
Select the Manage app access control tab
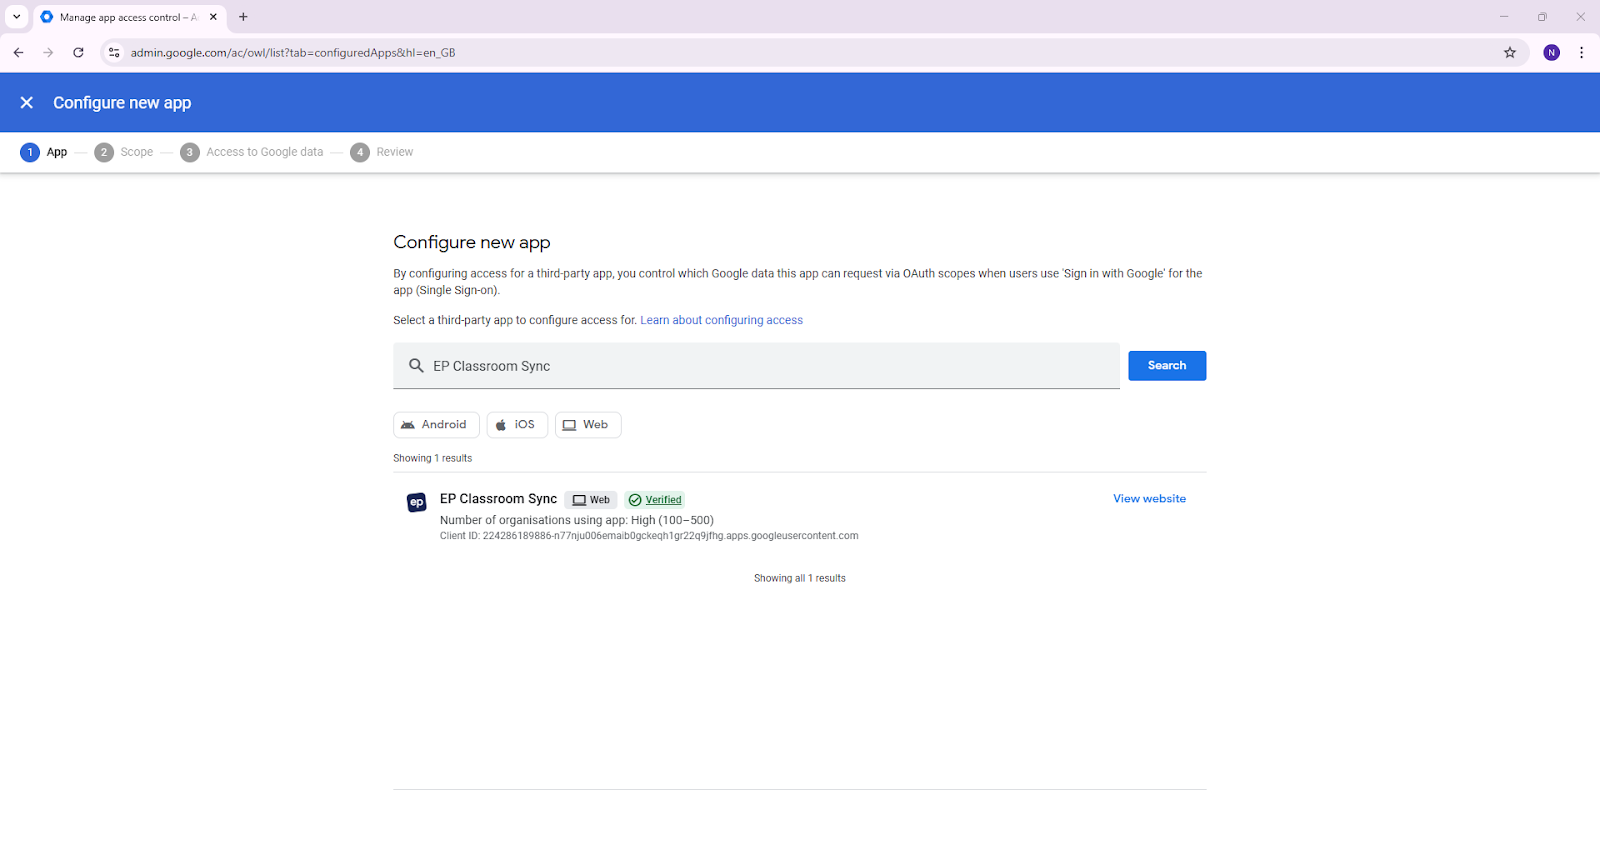coord(130,17)
